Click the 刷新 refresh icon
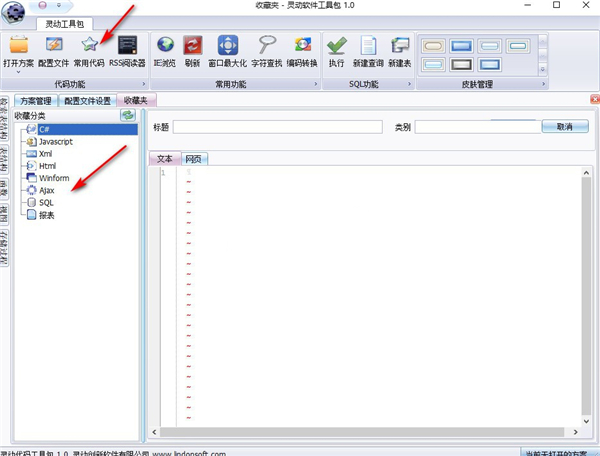The image size is (600, 456). tap(193, 46)
